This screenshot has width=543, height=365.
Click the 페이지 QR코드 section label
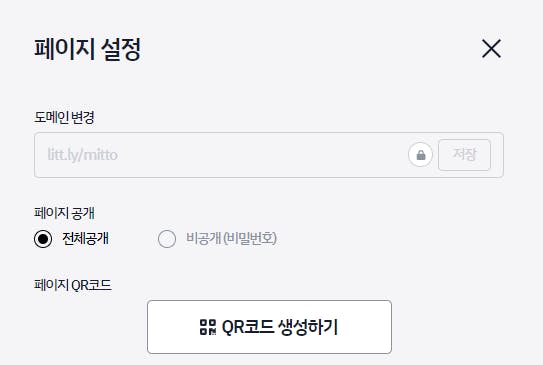(x=73, y=285)
